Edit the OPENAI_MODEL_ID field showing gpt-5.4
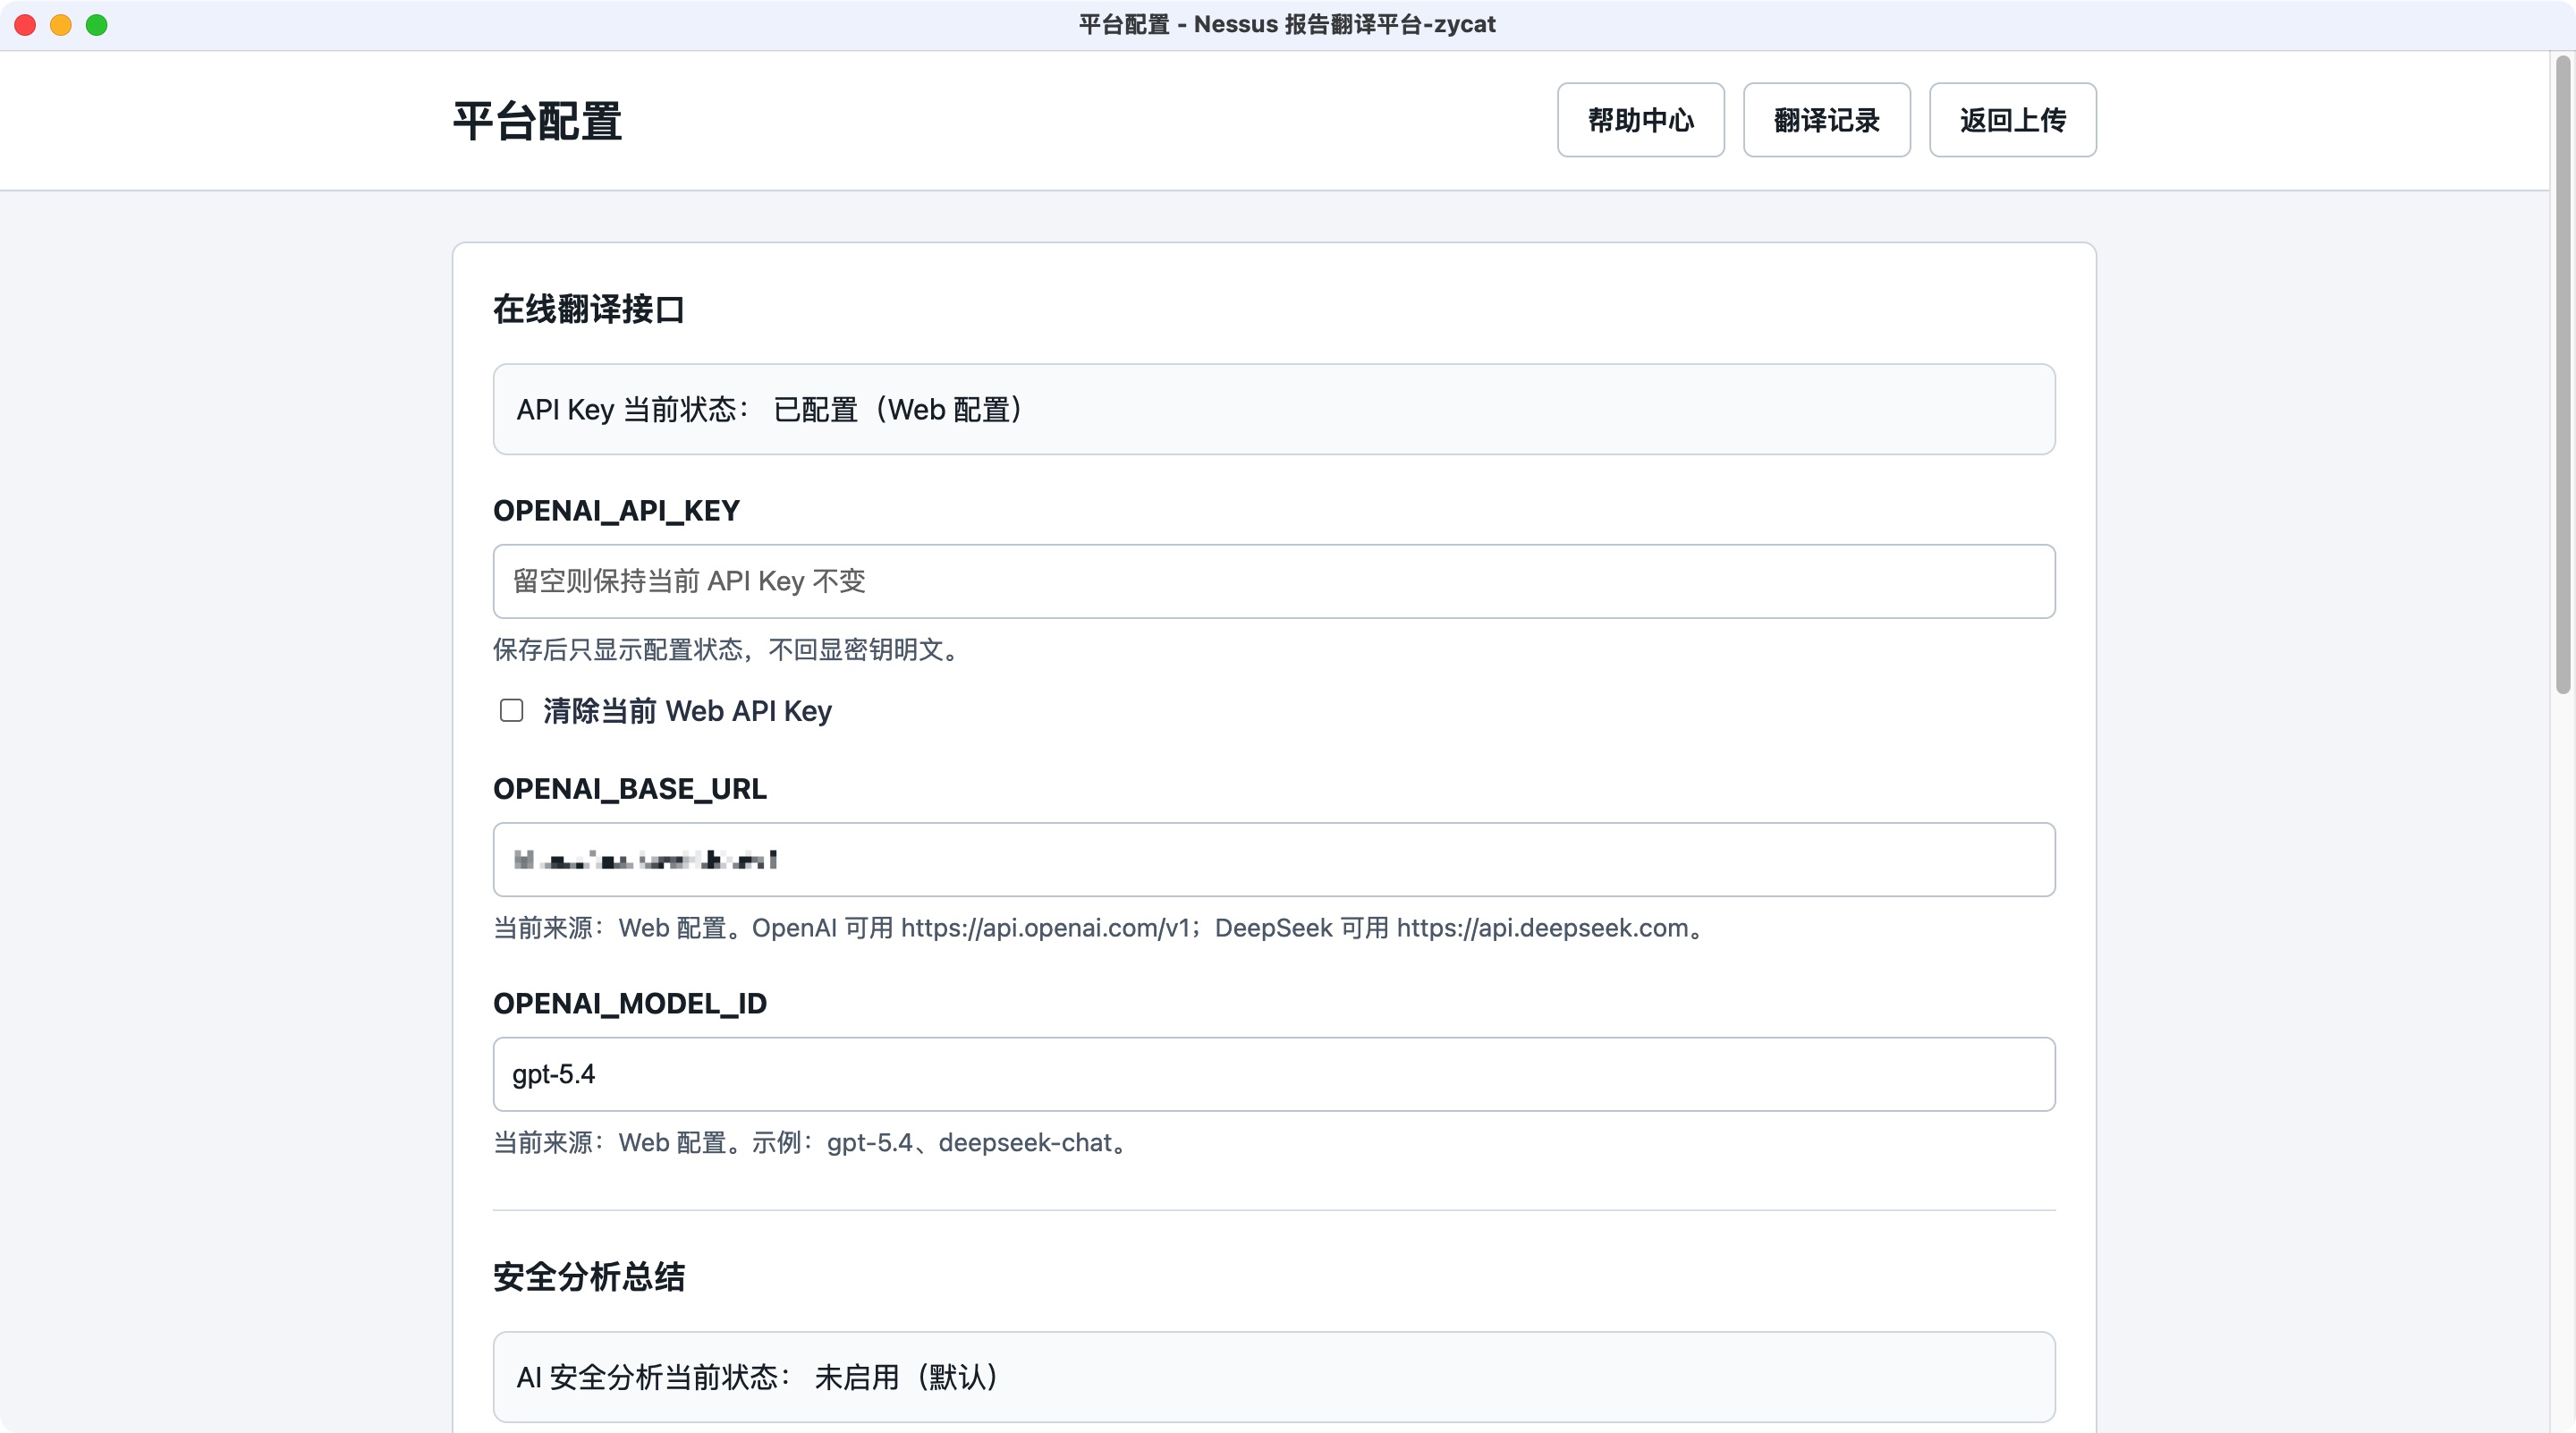 [1274, 1074]
